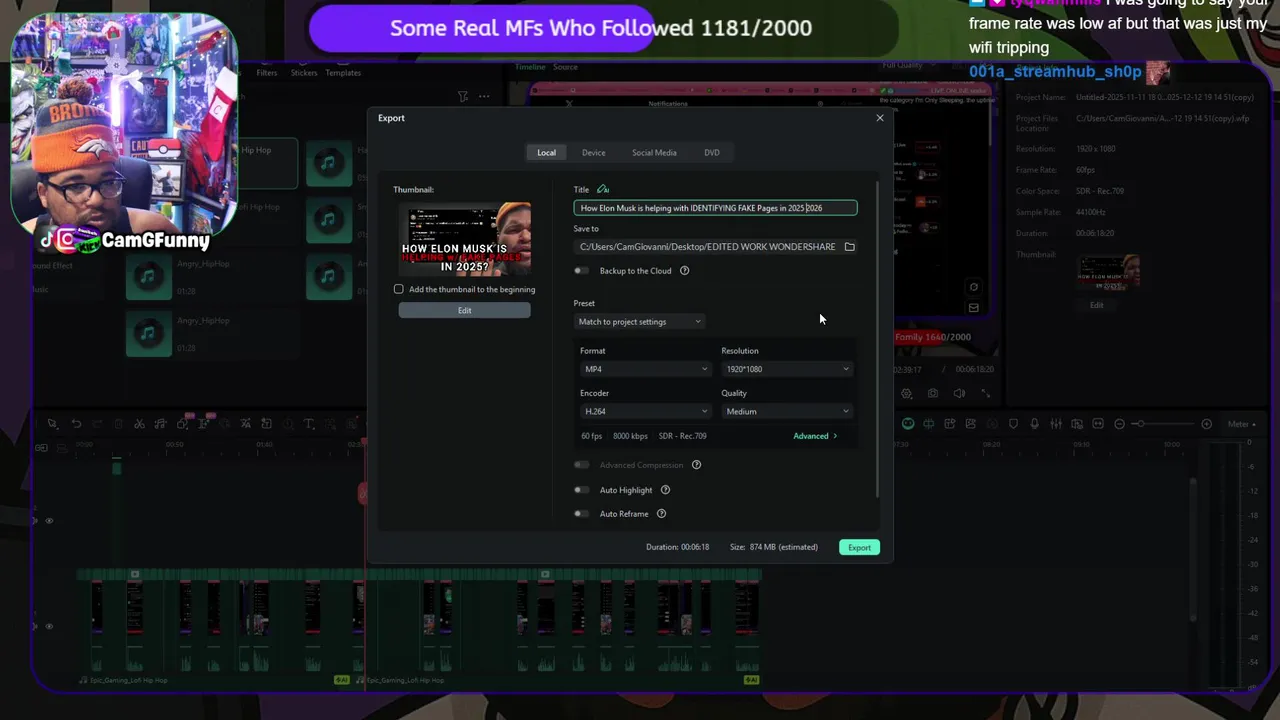Screen dimensions: 1280x720
Task: Open the Filters tab in main window
Action: (266, 73)
